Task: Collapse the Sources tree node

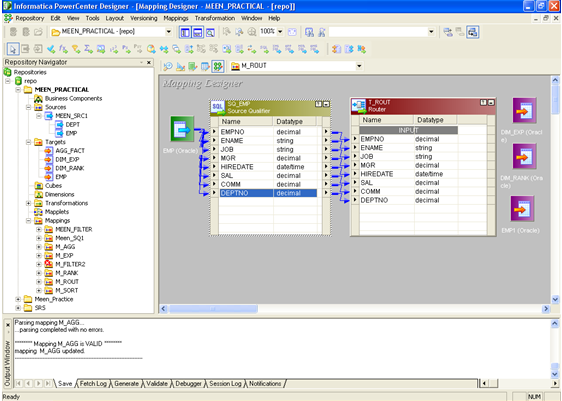Action: 28,107
